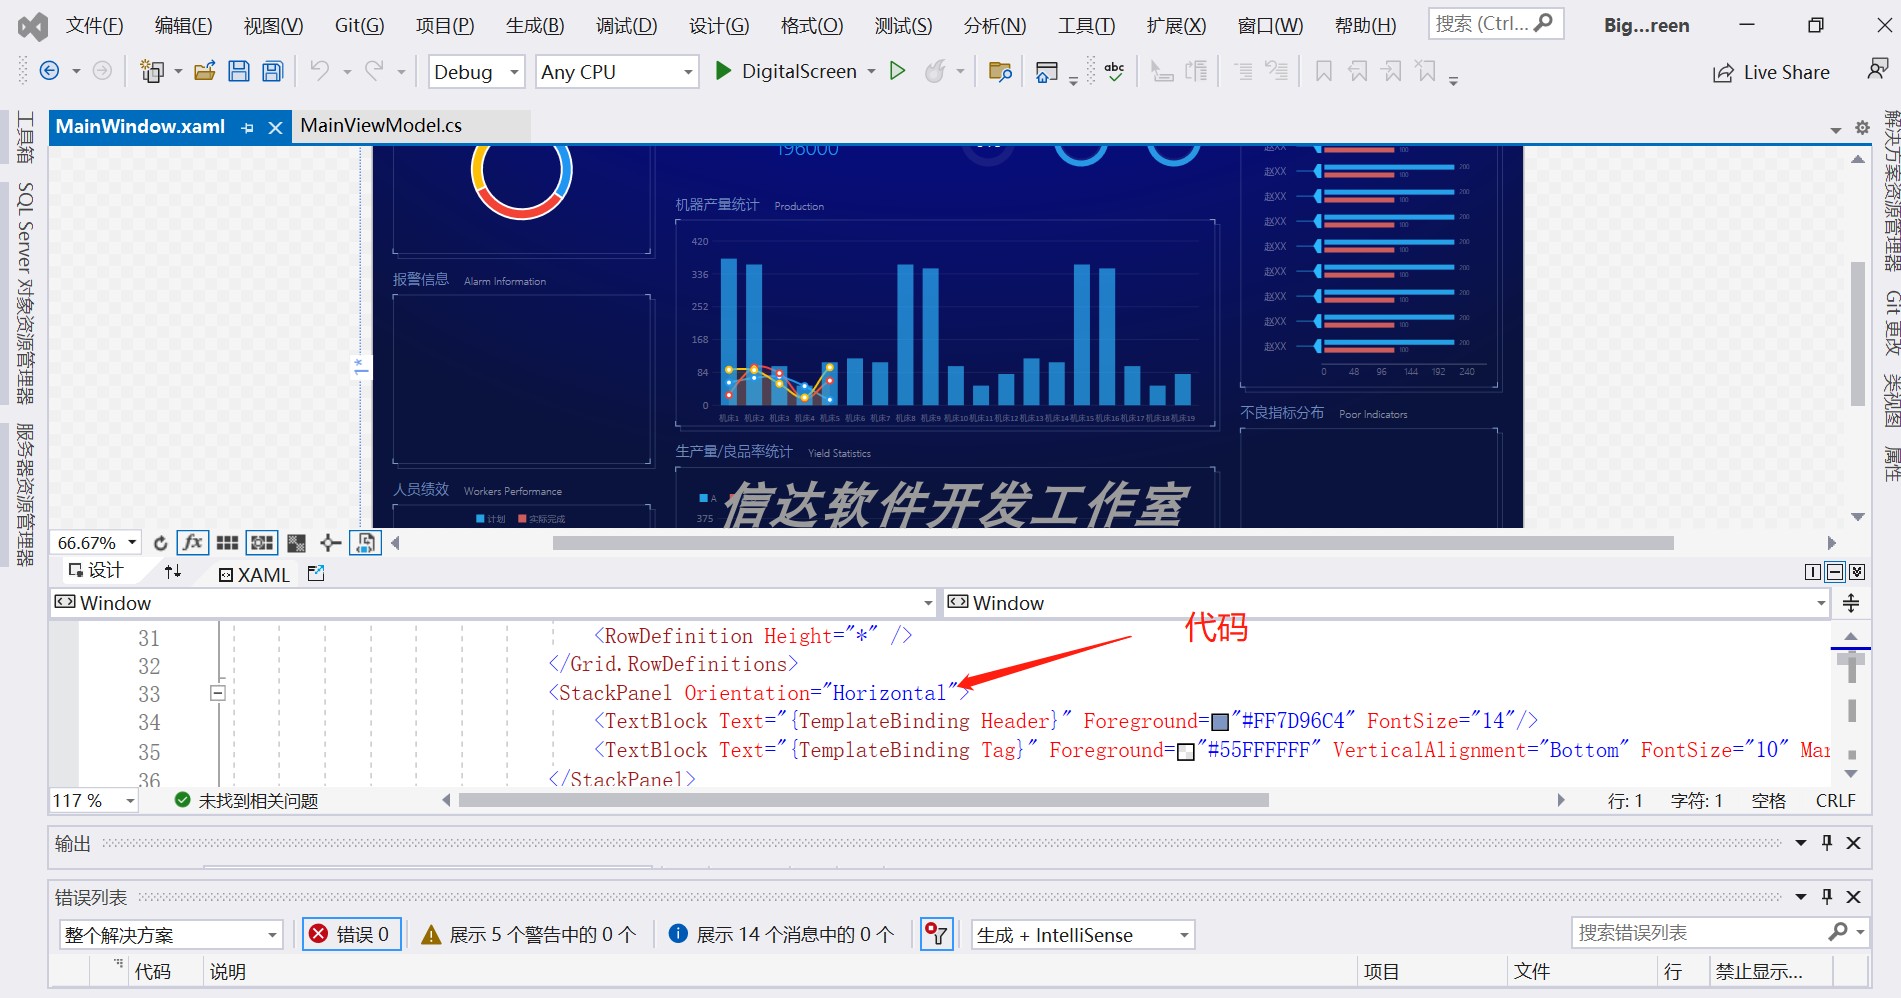Toggle snapping to gridlines in the designer
The image size is (1901, 998).
tap(261, 543)
